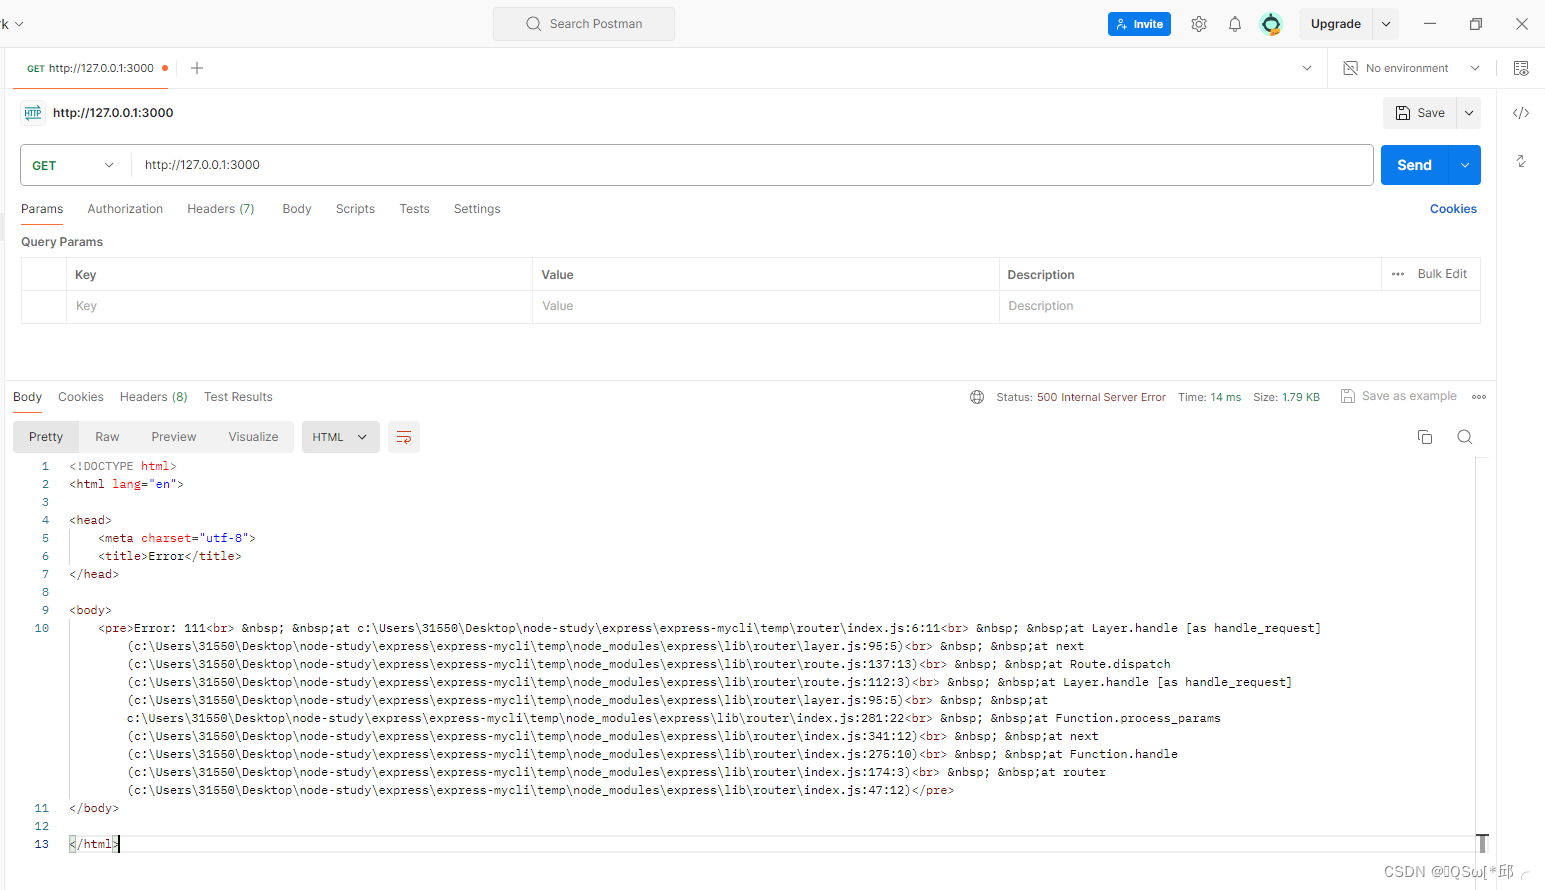Image resolution: width=1545 pixels, height=890 pixels.
Task: Select the Params tab
Action: pos(42,209)
